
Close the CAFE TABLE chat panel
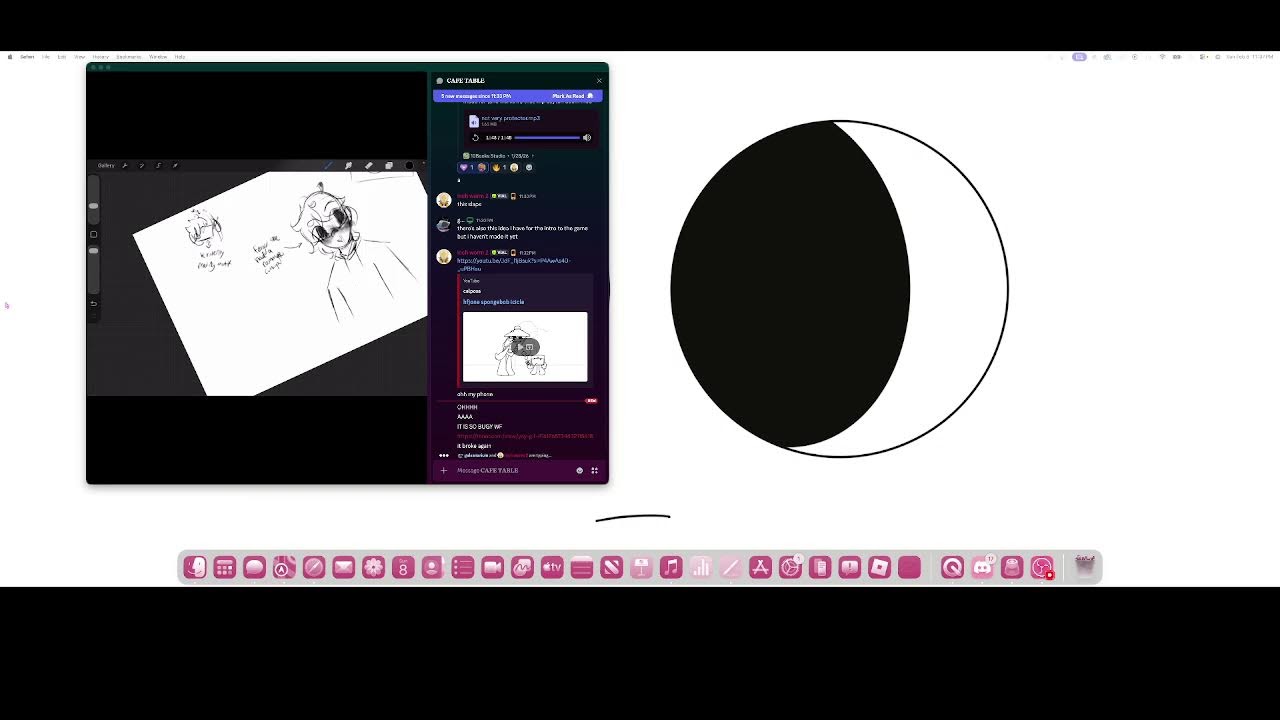point(599,81)
